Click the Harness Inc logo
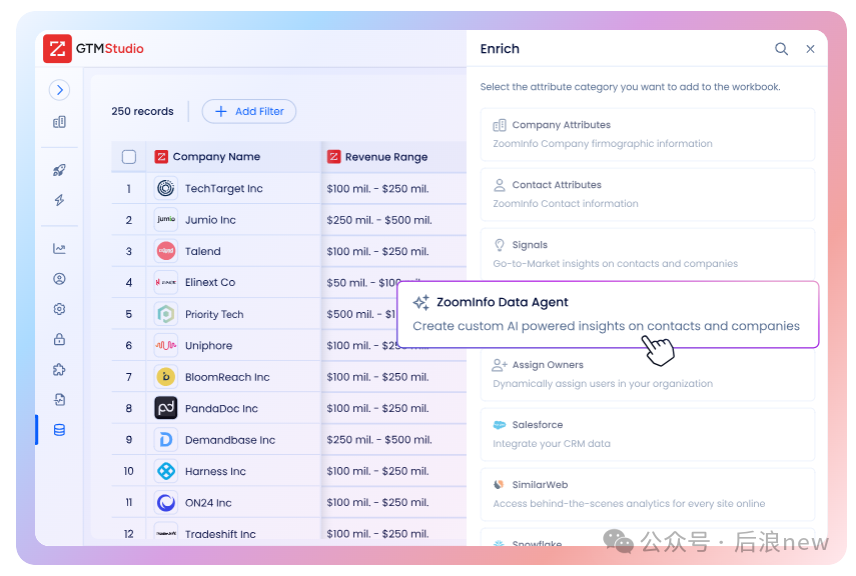Viewport: 856px width, 576px height. point(166,471)
